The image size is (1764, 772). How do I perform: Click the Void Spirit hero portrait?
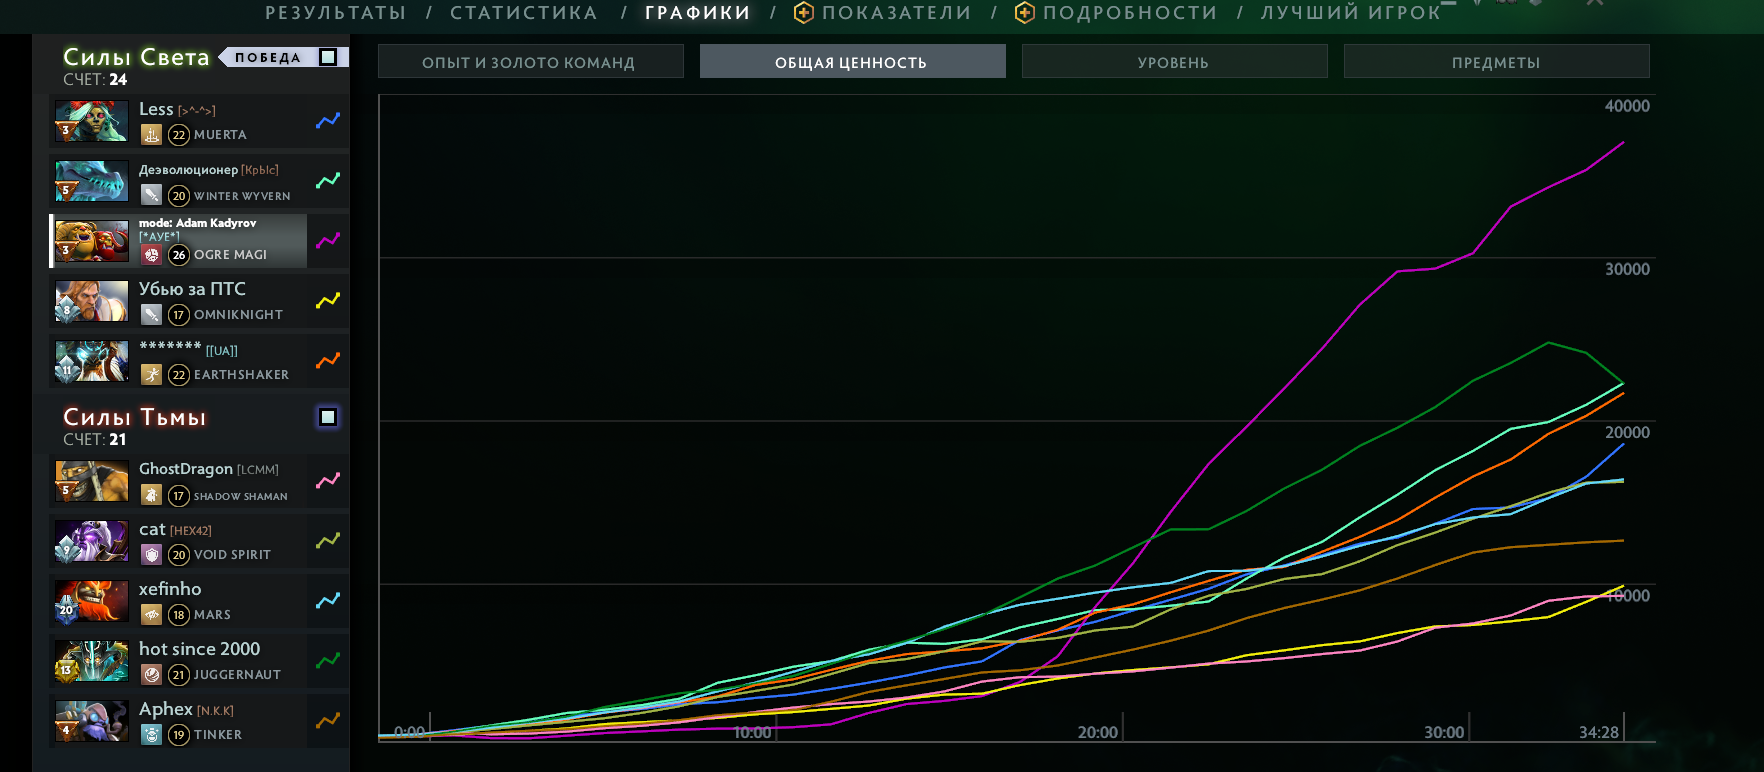click(x=92, y=541)
